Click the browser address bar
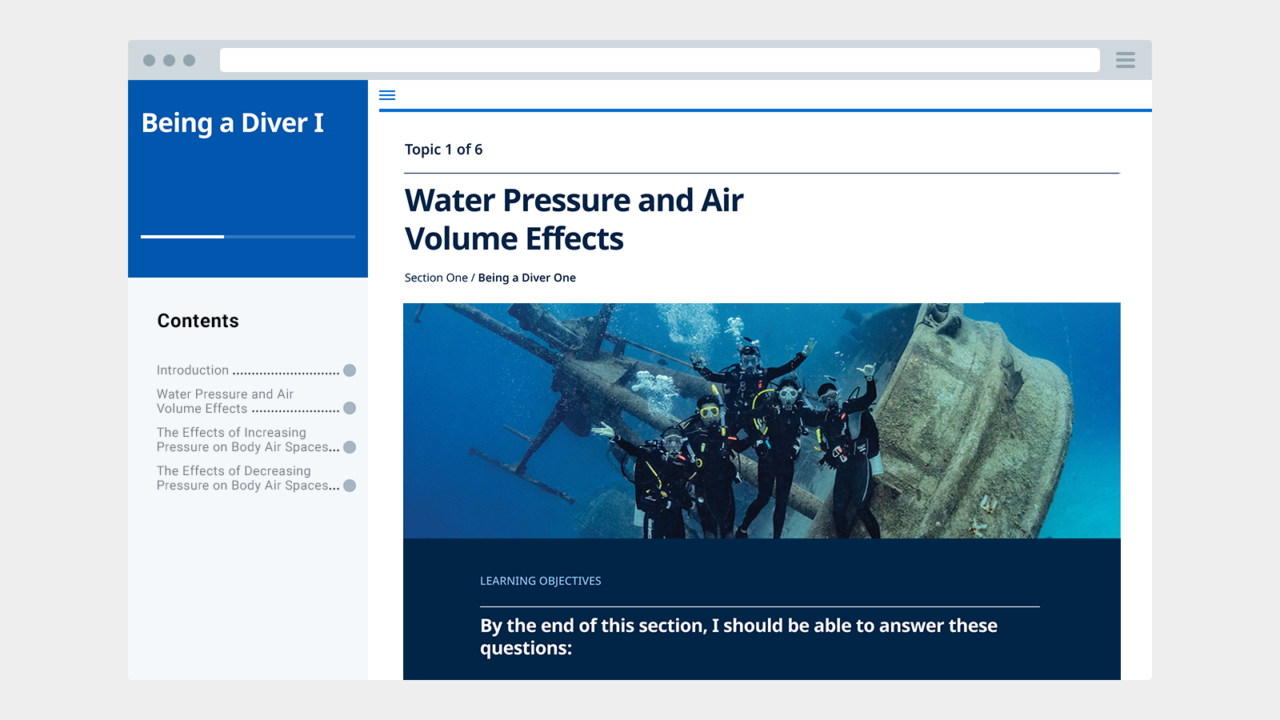Screen dimensions: 1280x720 point(660,60)
